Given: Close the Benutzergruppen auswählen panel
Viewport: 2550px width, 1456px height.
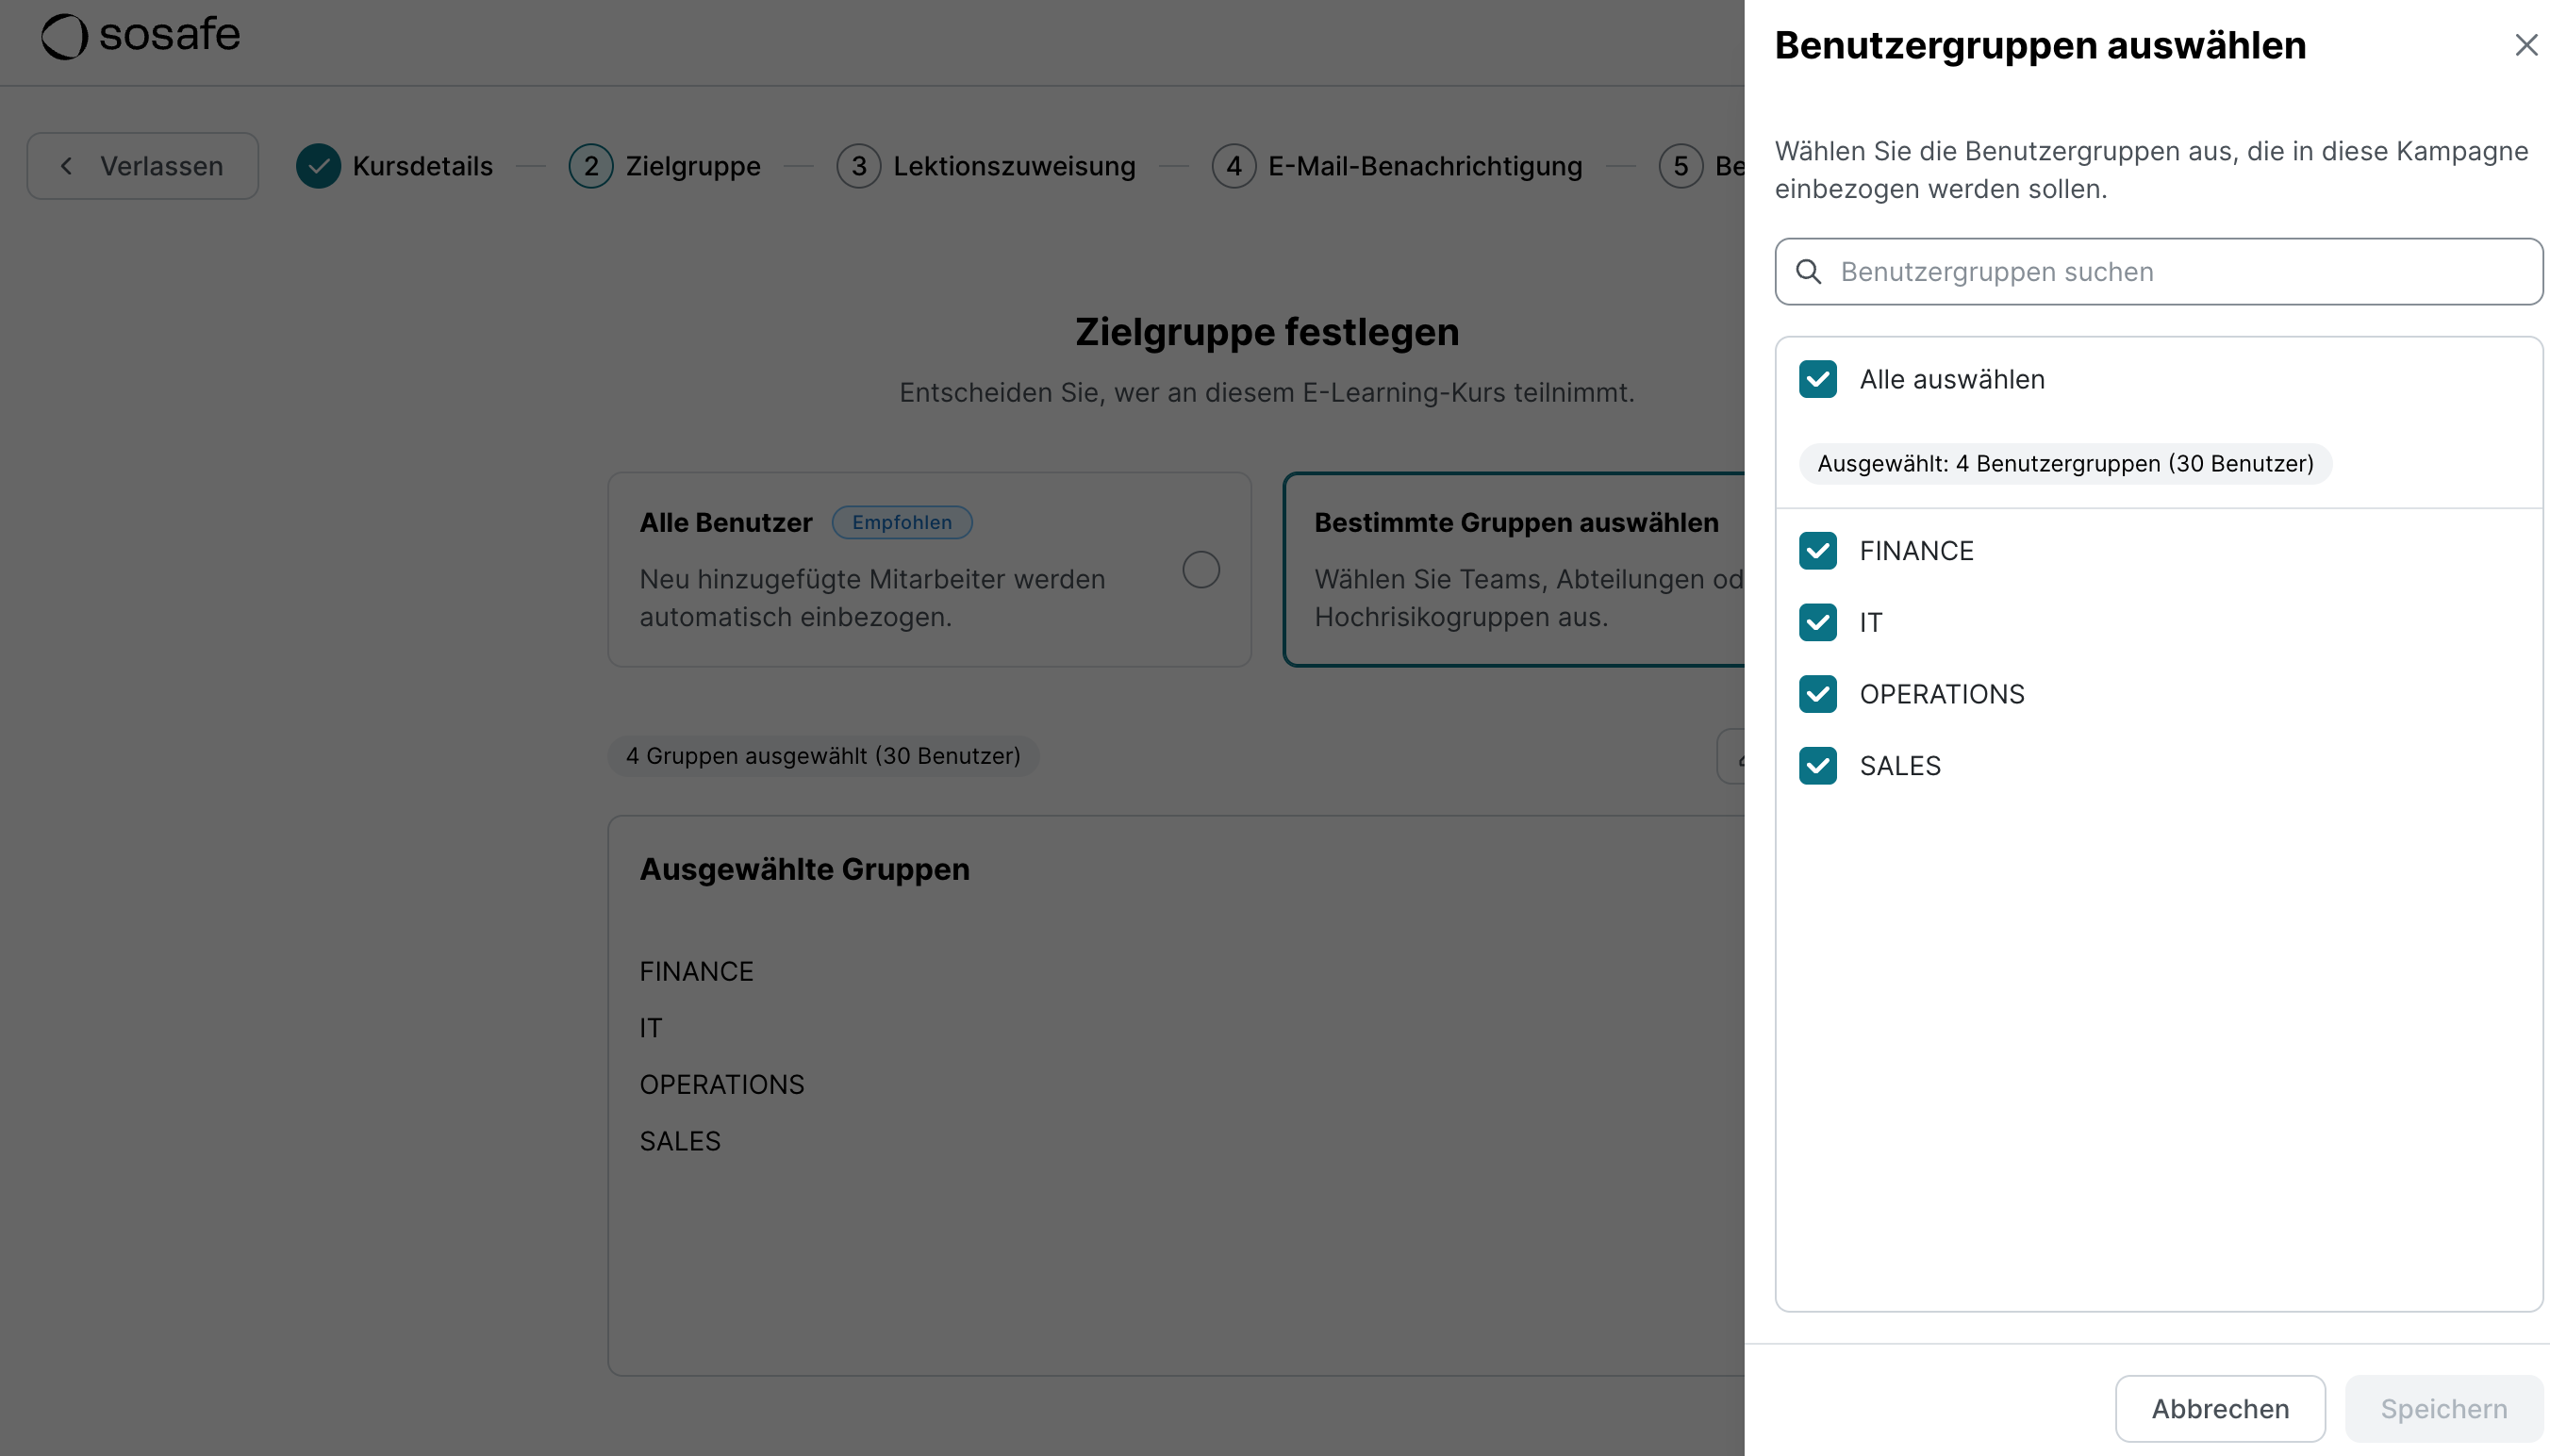Looking at the screenshot, I should pyautogui.click(x=2526, y=45).
